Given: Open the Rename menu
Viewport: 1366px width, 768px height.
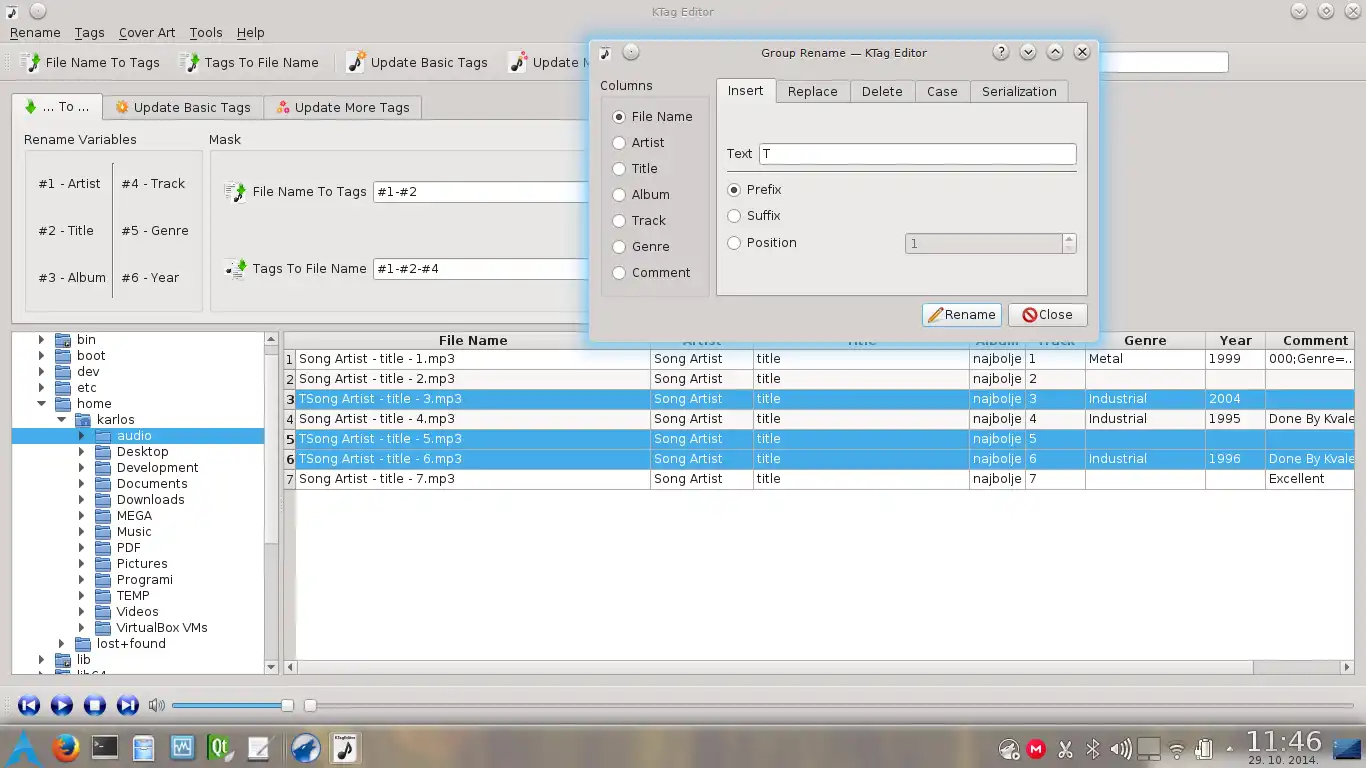Looking at the screenshot, I should pos(35,33).
